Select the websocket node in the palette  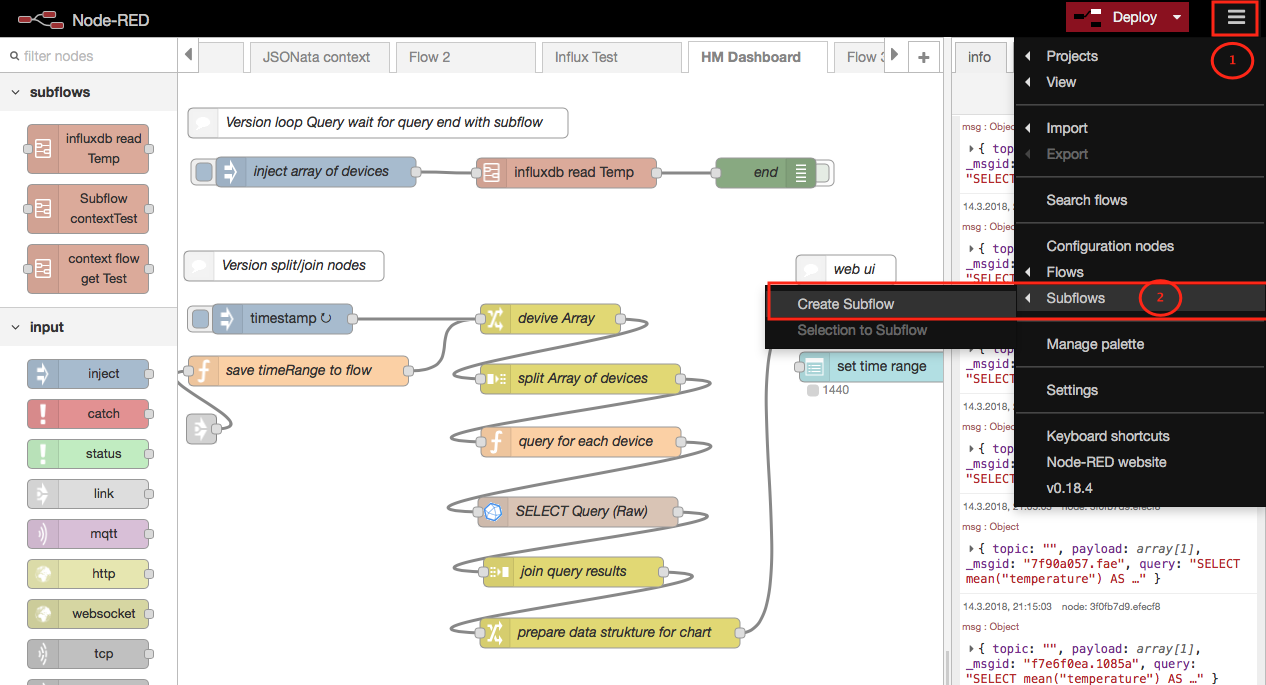(88, 614)
